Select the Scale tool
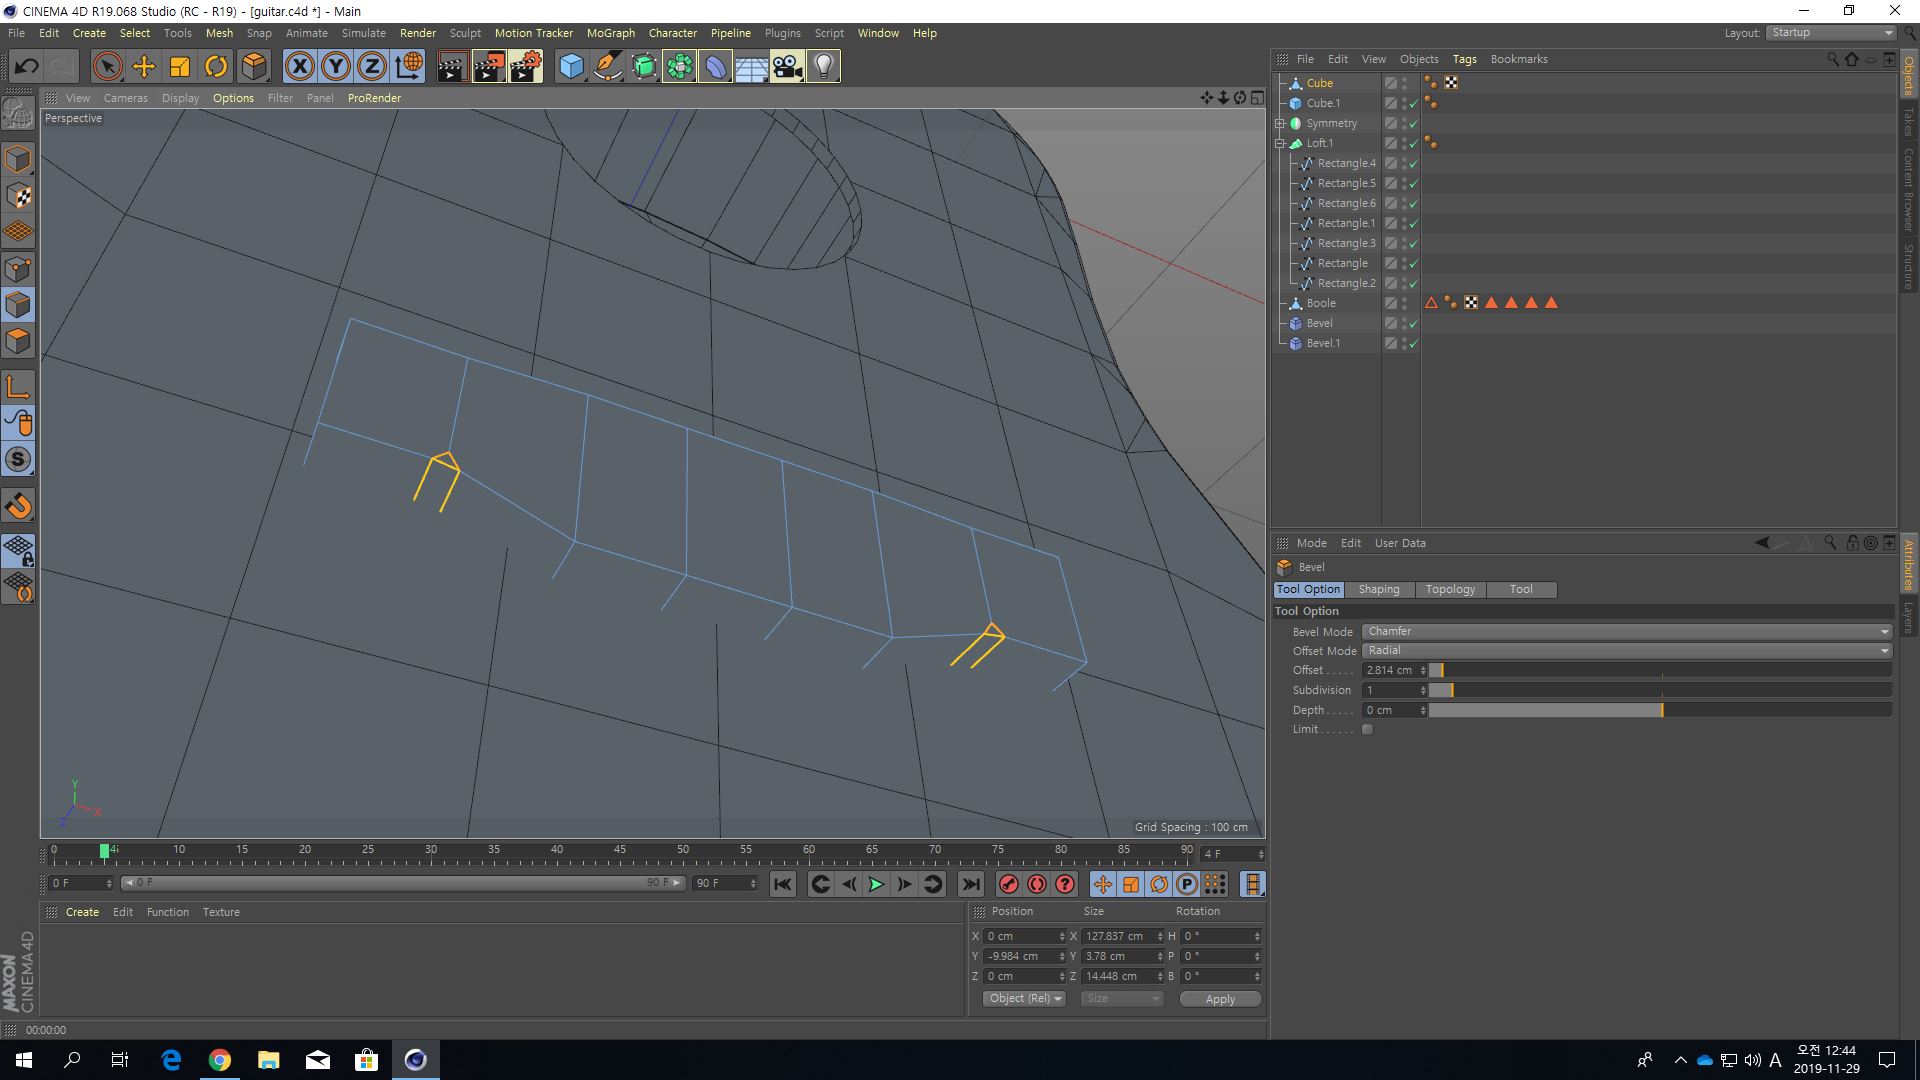Image resolution: width=1920 pixels, height=1080 pixels. [x=180, y=66]
